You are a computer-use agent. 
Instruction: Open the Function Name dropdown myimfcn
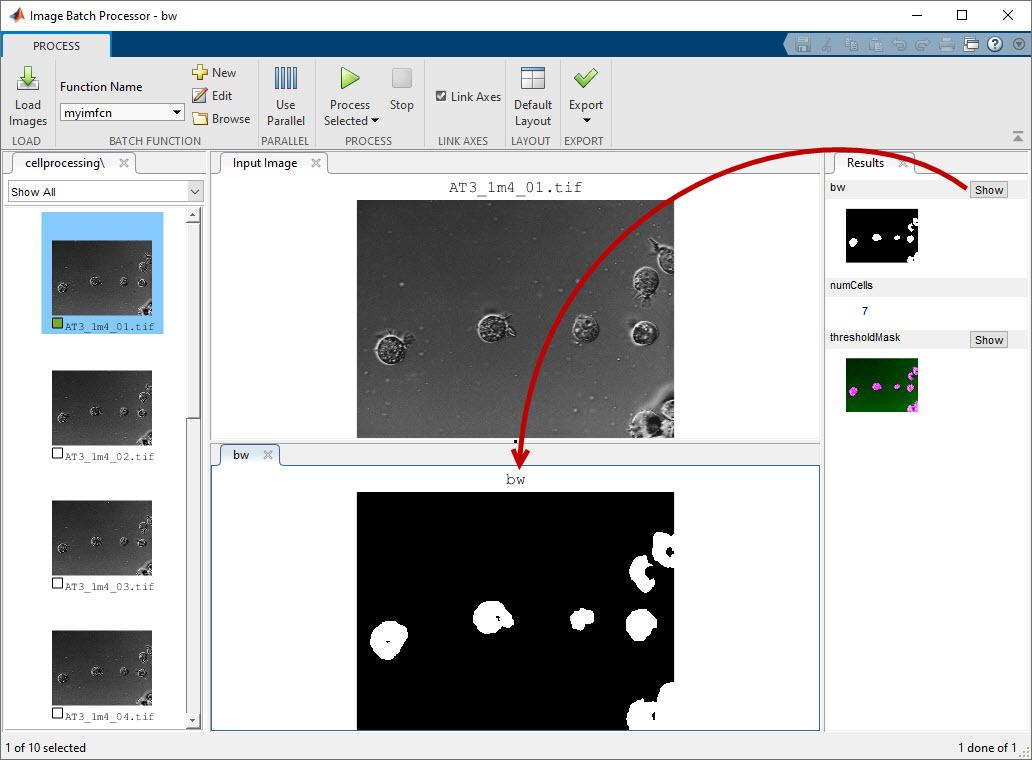[x=122, y=113]
